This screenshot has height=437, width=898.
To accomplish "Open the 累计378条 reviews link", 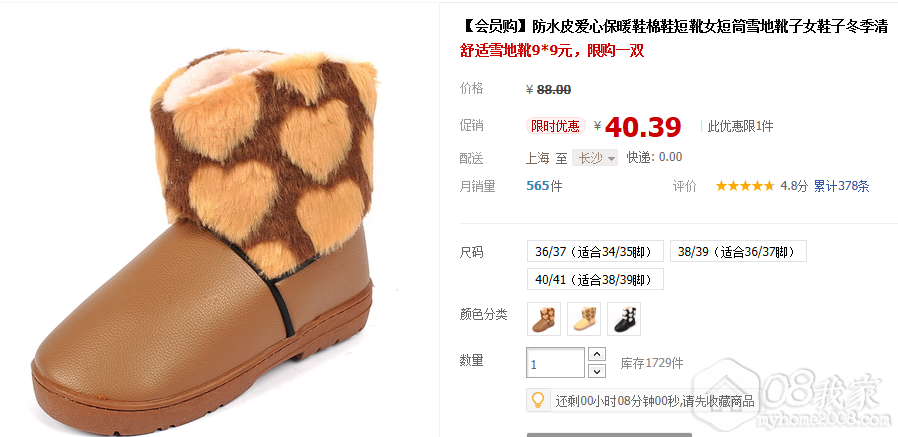I will point(841,186).
